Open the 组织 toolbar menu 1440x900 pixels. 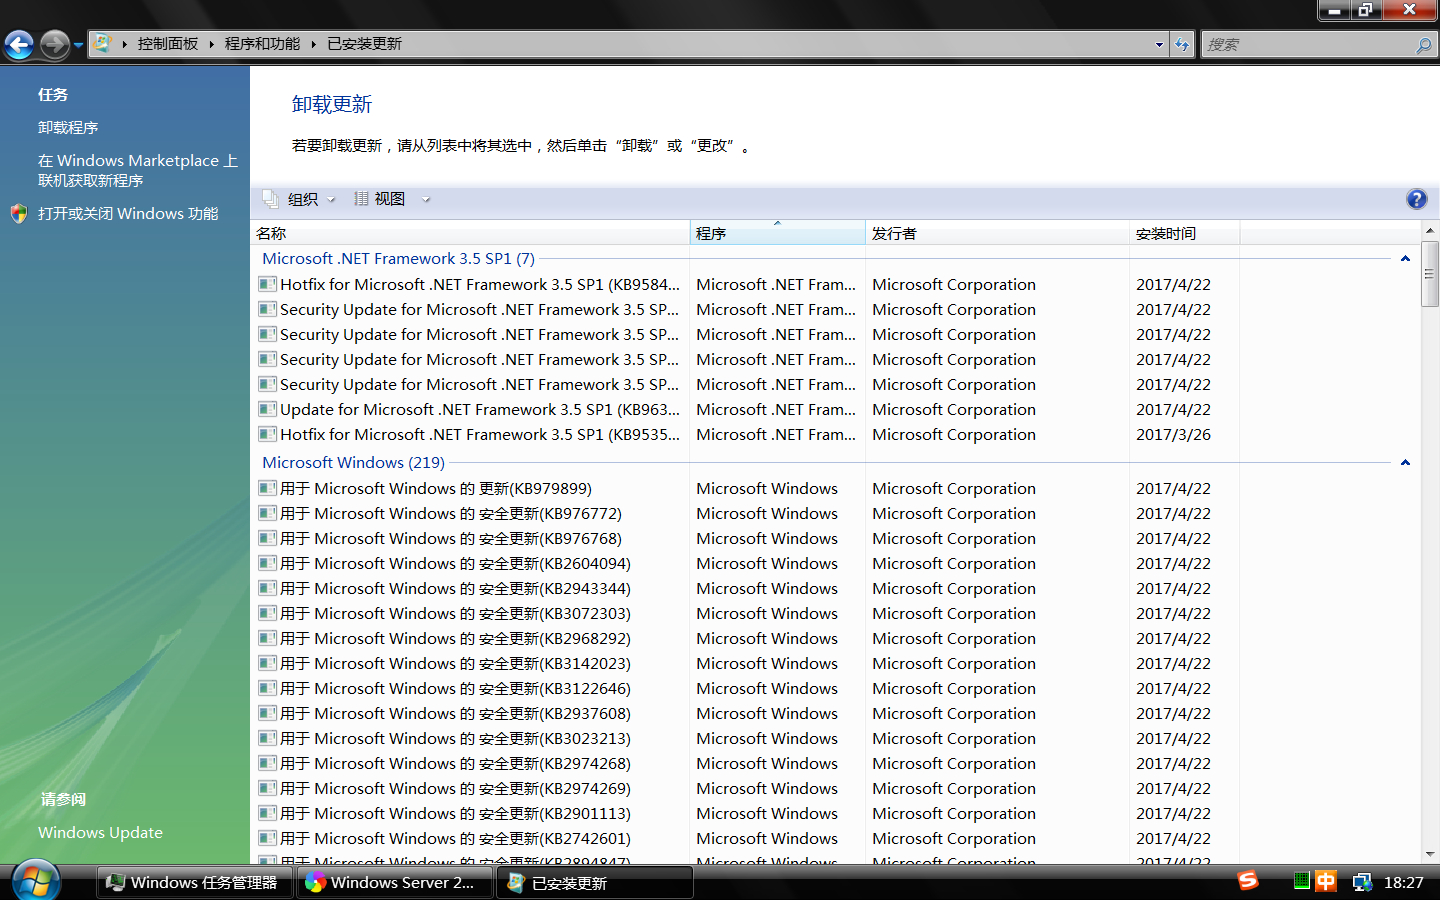click(300, 199)
